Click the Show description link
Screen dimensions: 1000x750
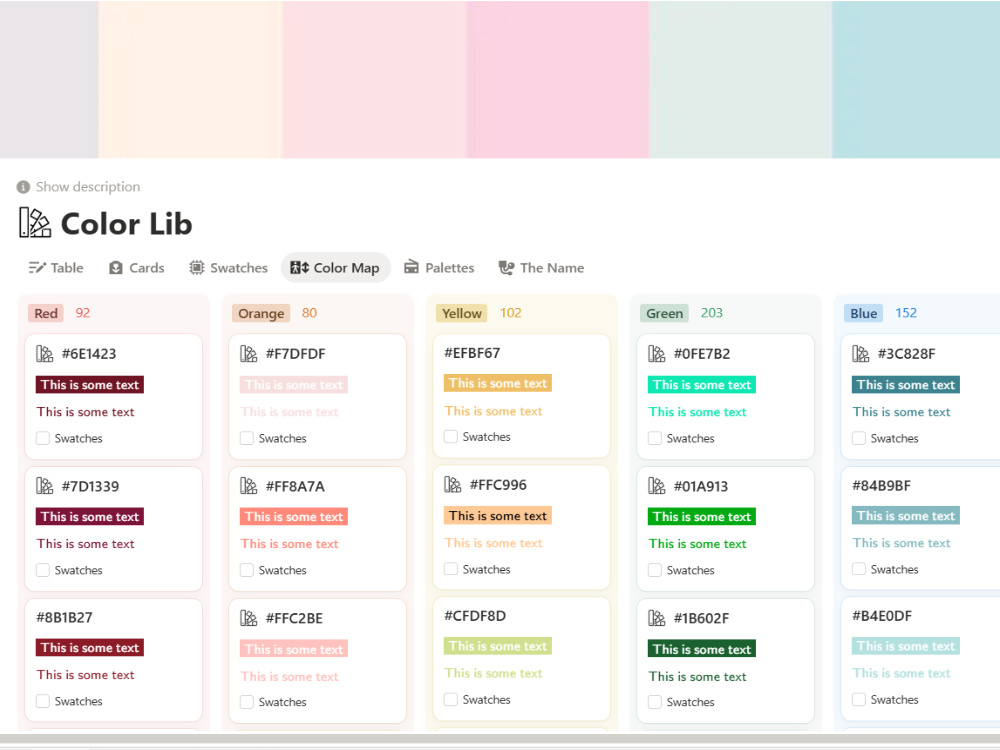coord(88,187)
